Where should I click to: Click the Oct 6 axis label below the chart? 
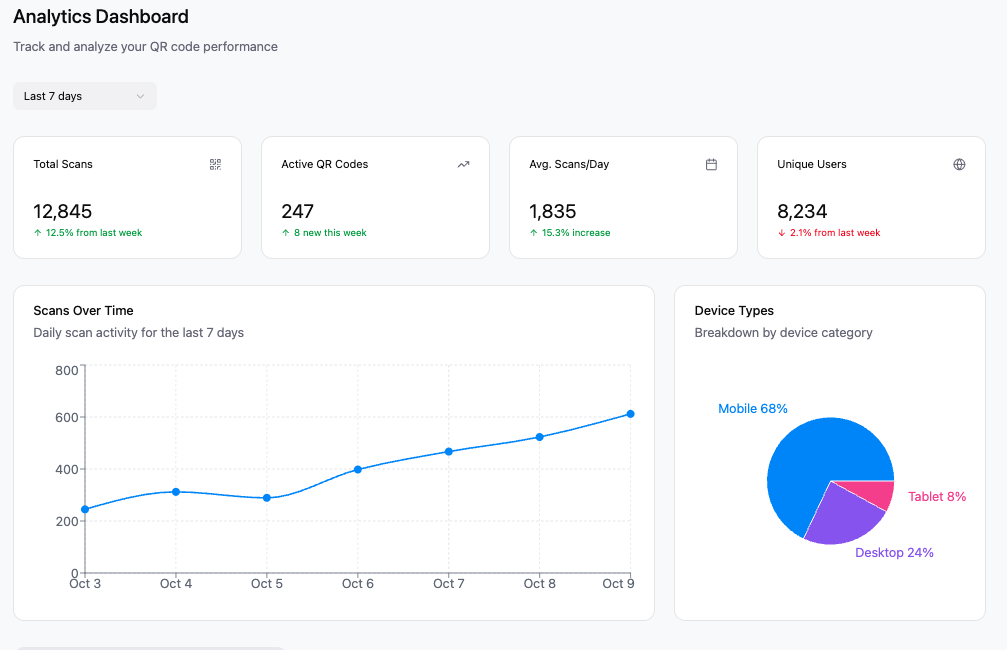(357, 583)
